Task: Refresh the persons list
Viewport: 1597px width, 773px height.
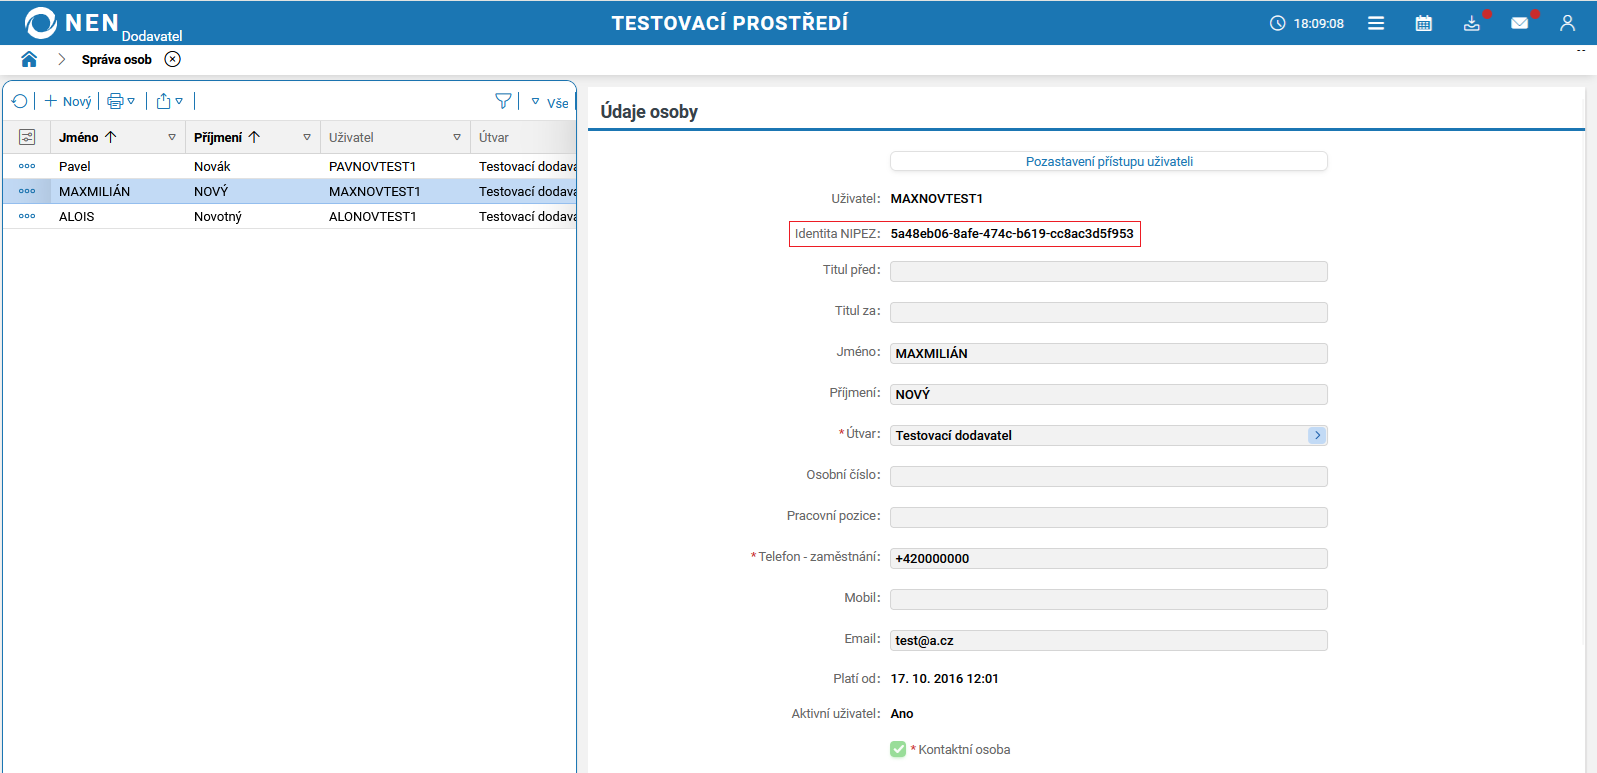Action: 19,101
